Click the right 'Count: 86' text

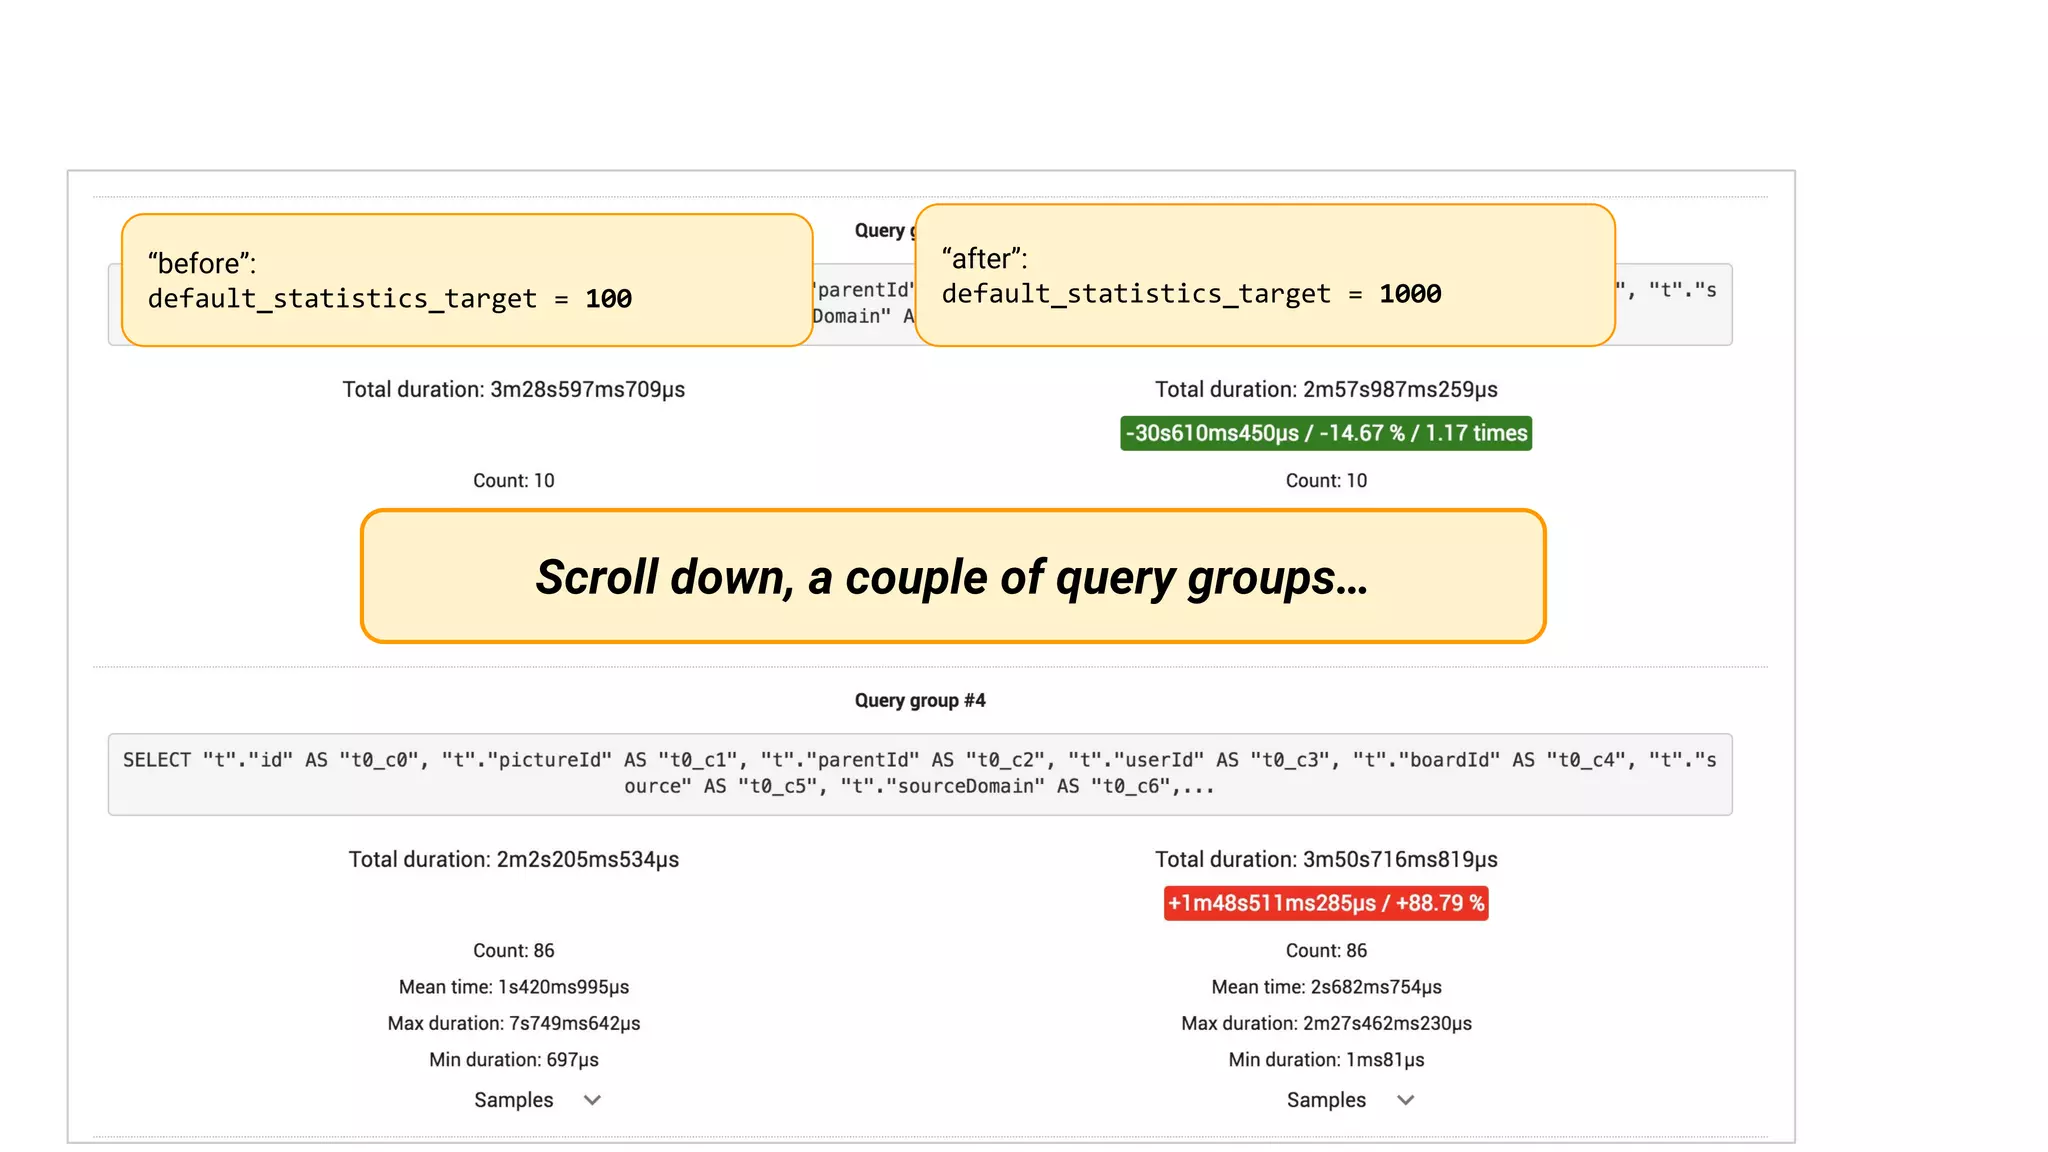[x=1326, y=951]
